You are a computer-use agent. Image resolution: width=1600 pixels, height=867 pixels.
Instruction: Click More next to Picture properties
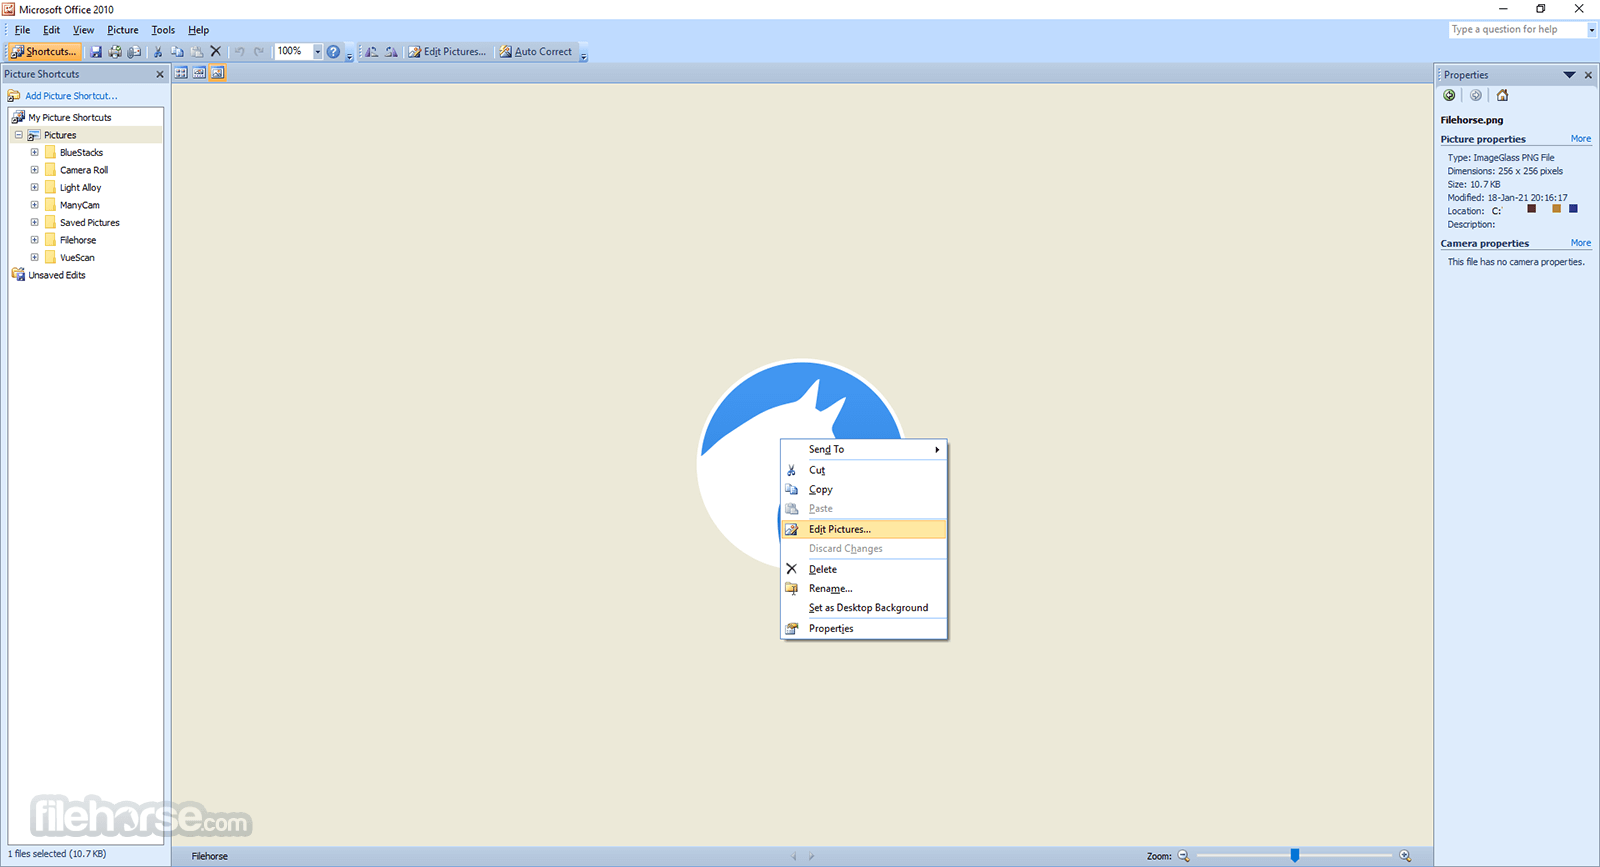(x=1581, y=139)
